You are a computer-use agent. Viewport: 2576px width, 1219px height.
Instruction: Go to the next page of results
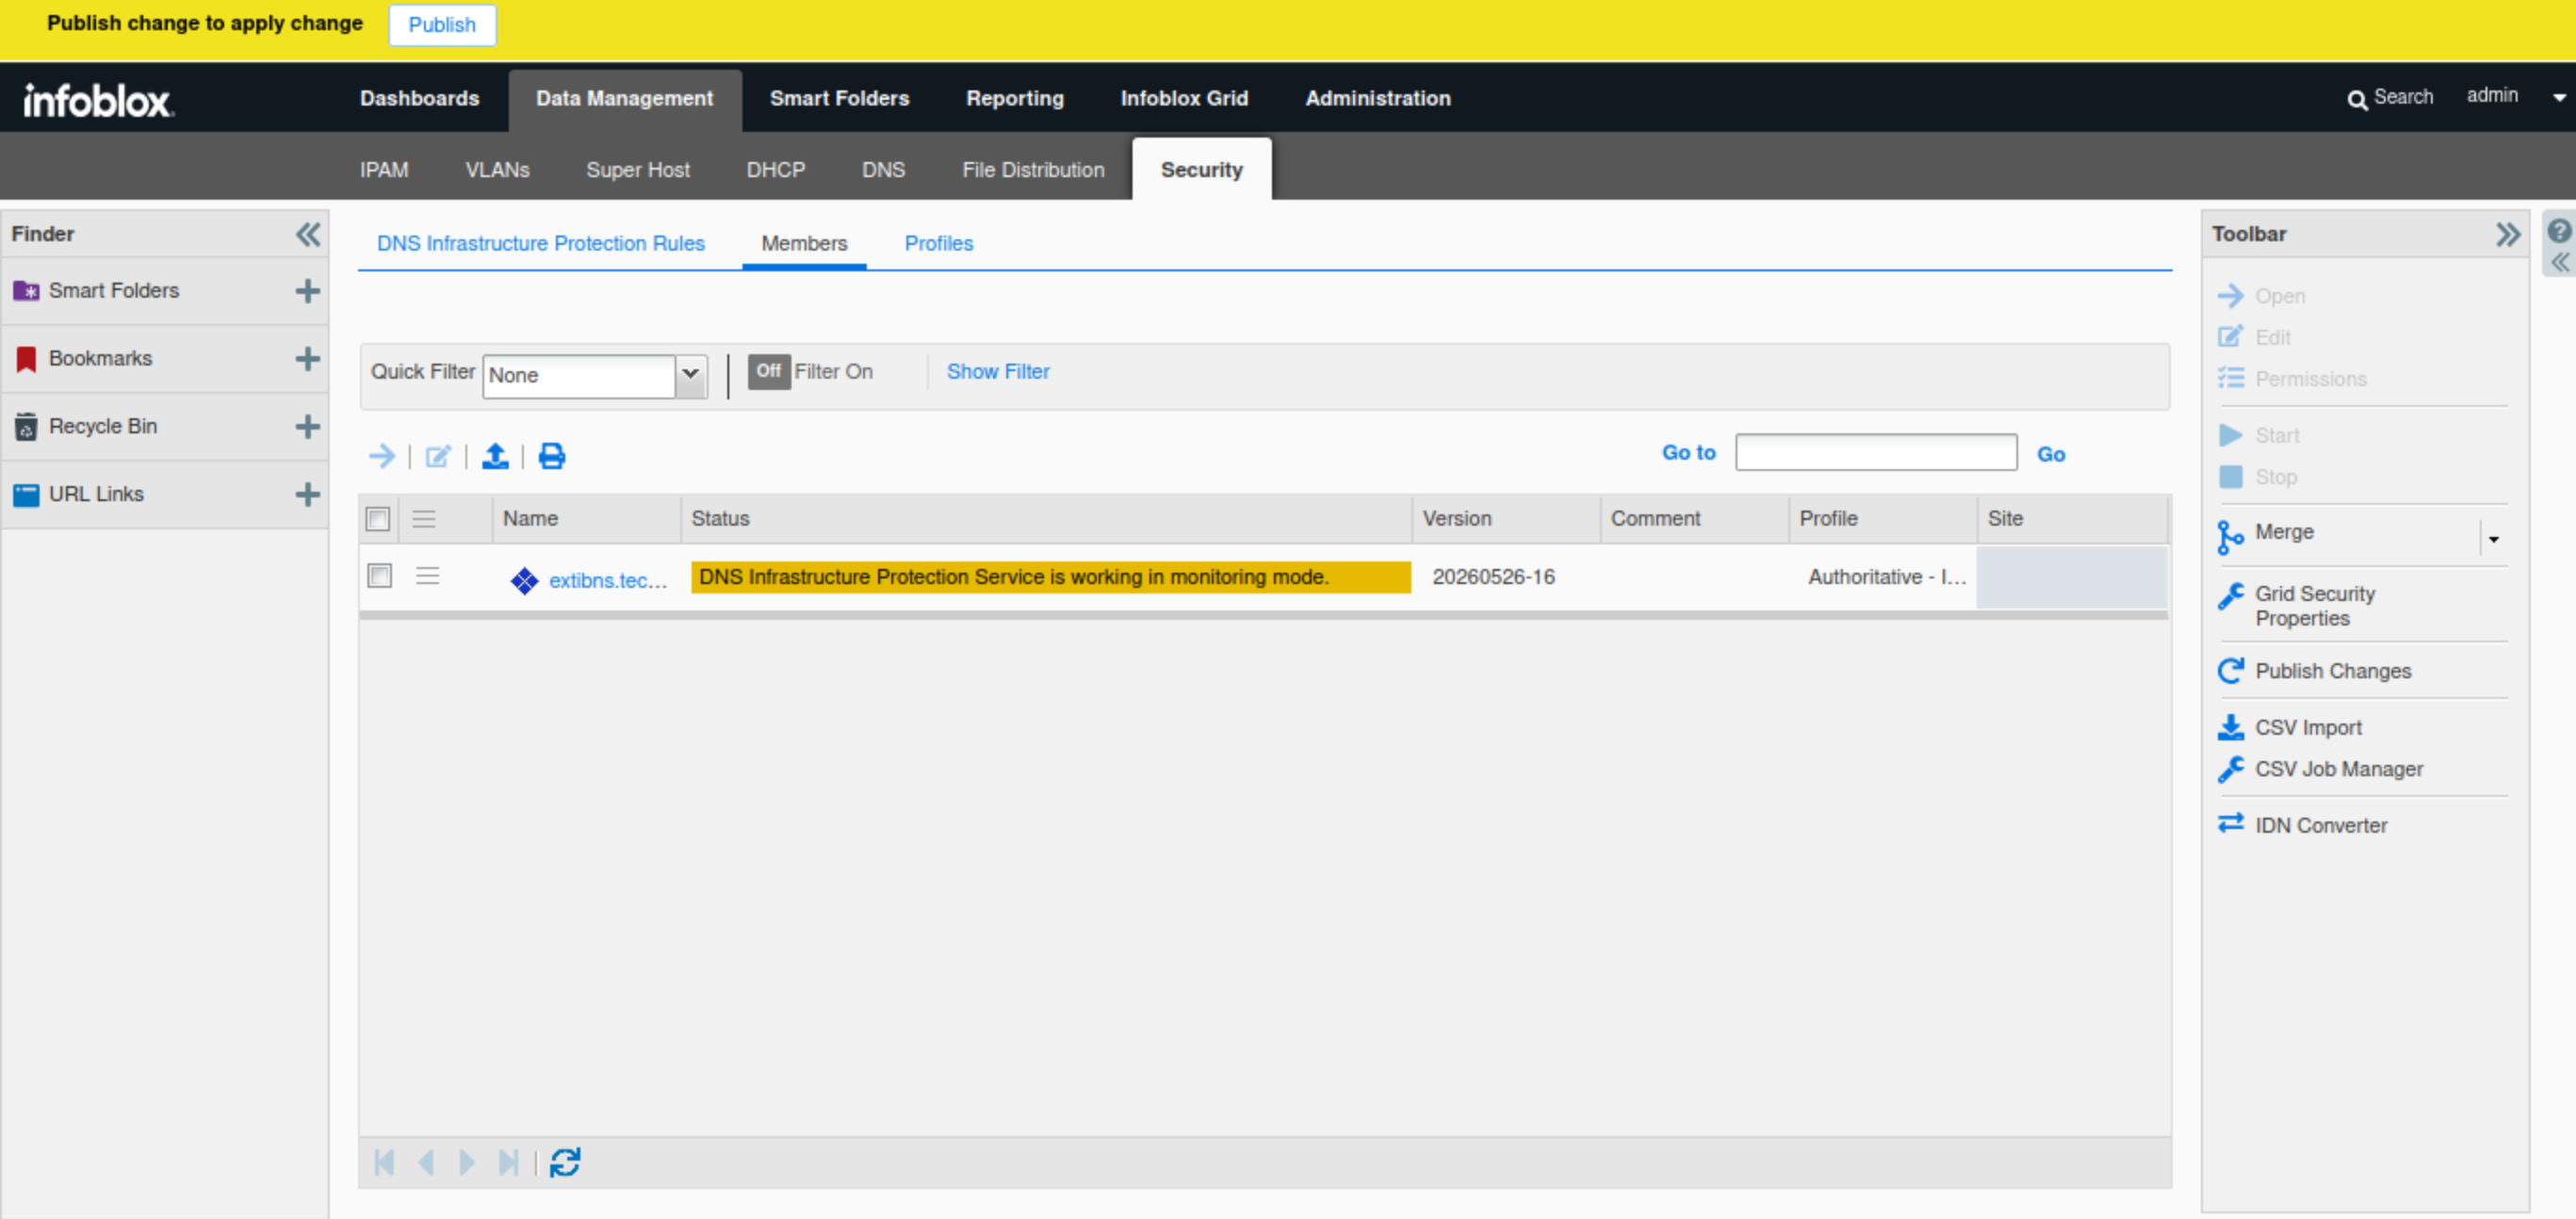pos(466,1162)
